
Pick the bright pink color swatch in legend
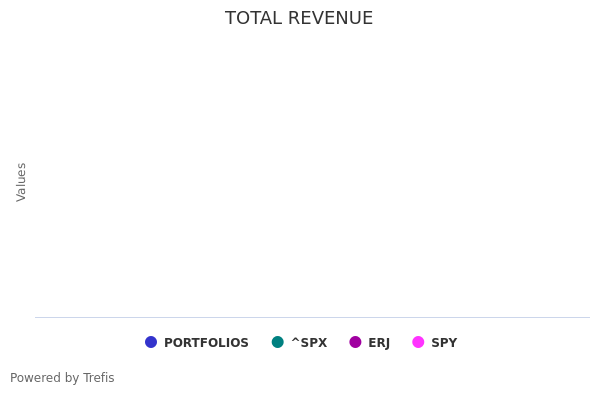418,342
